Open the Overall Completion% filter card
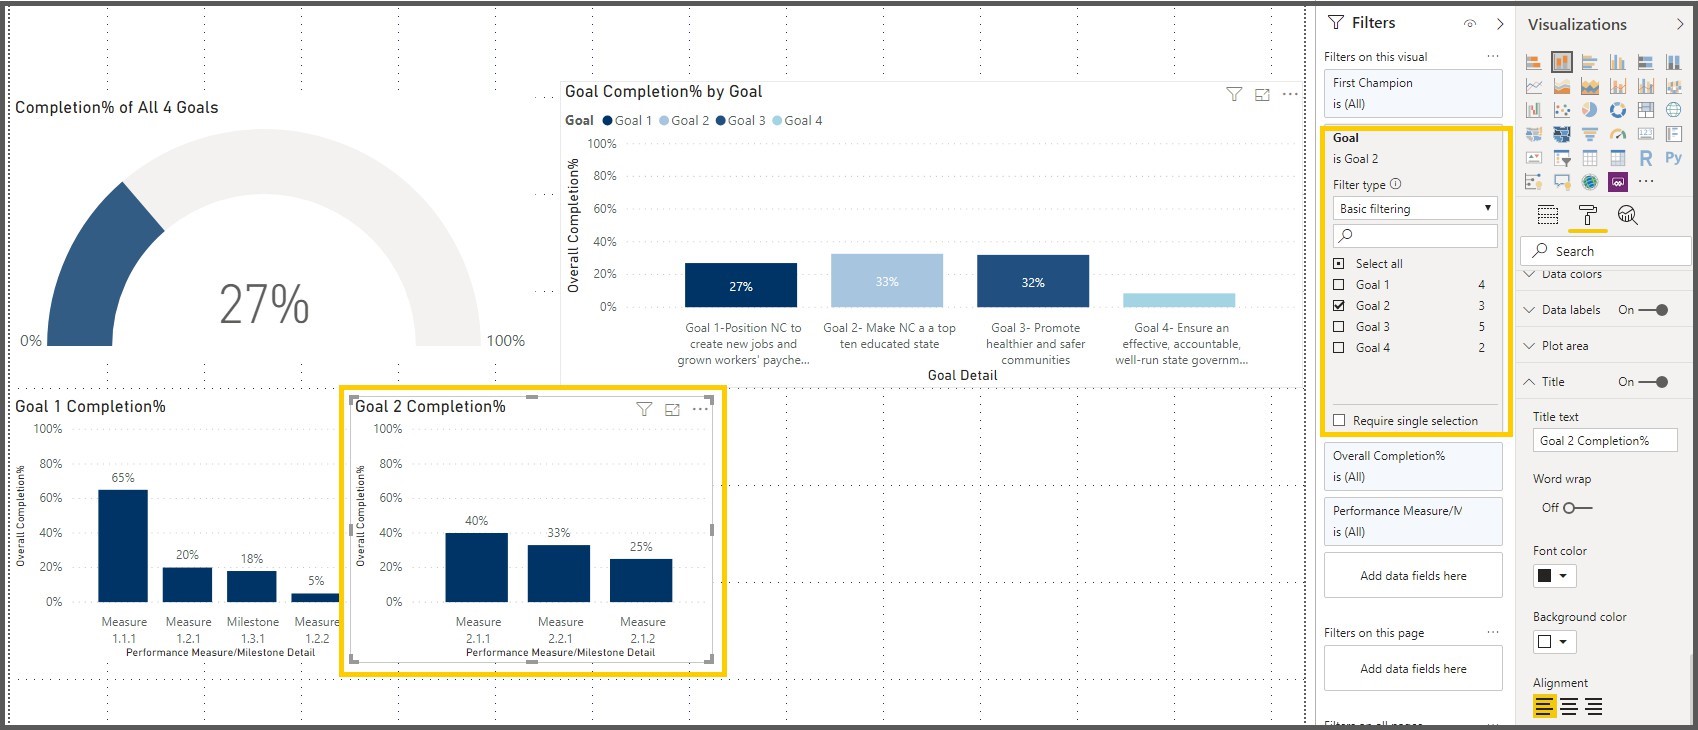The width and height of the screenshot is (1698, 730). pos(1413,466)
